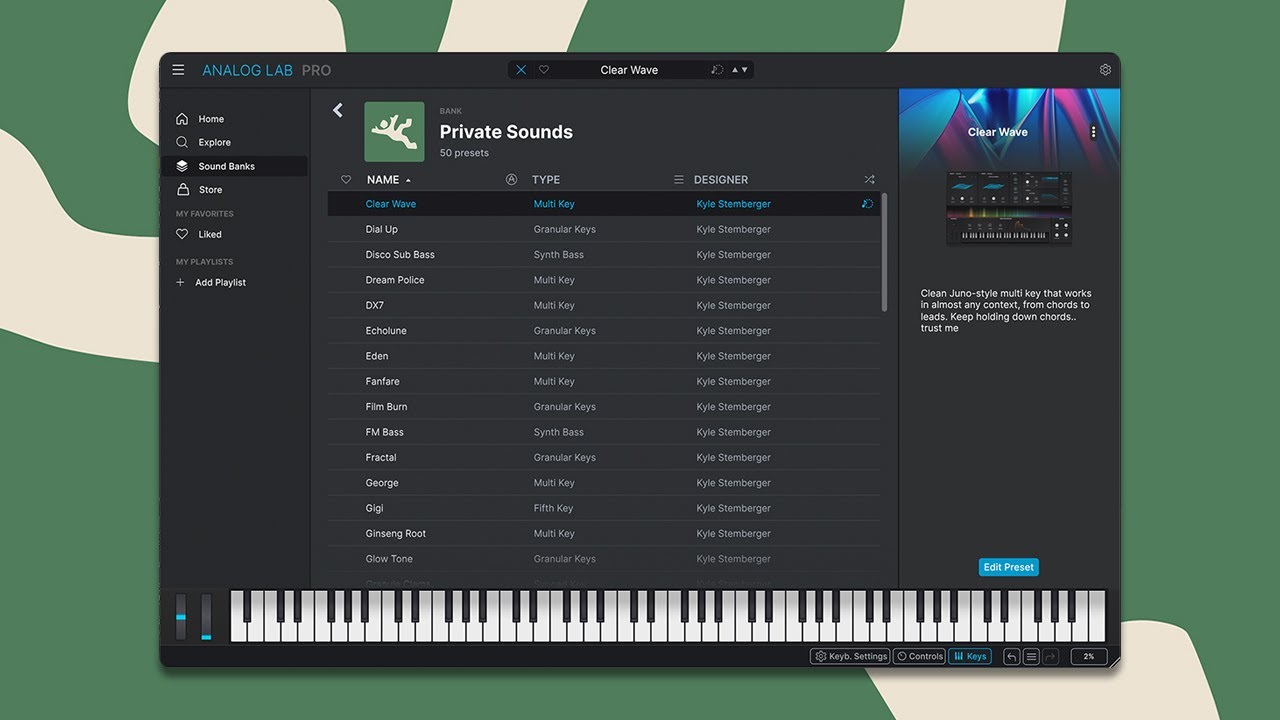Click the Liked heart icon in sidebar
1280x720 pixels.
(182, 234)
